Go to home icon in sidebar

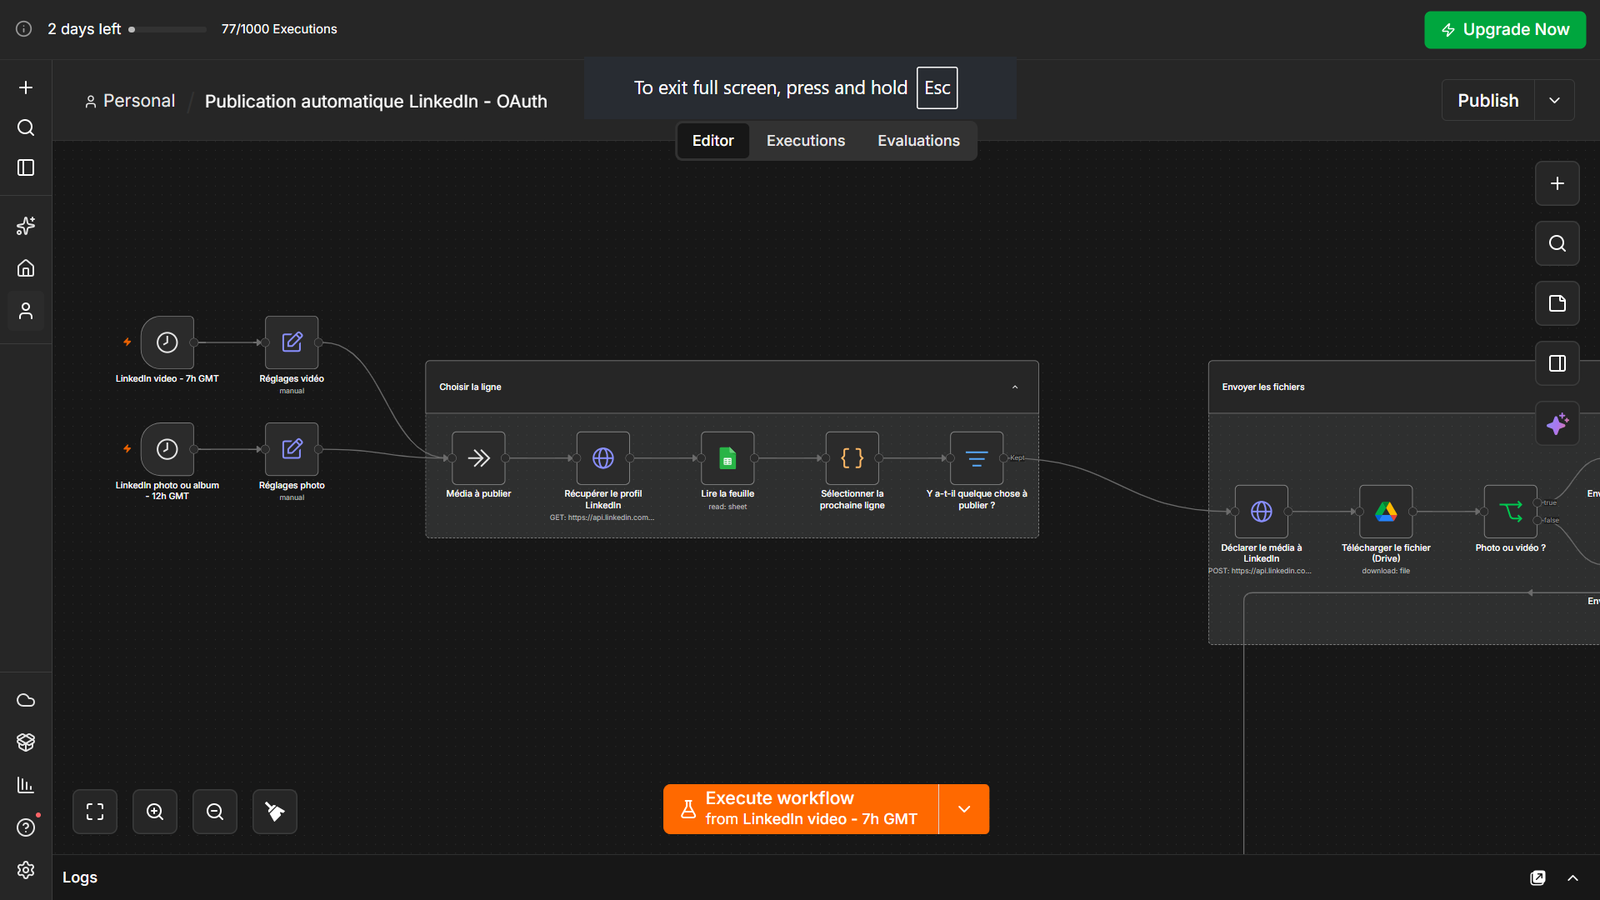point(26,268)
